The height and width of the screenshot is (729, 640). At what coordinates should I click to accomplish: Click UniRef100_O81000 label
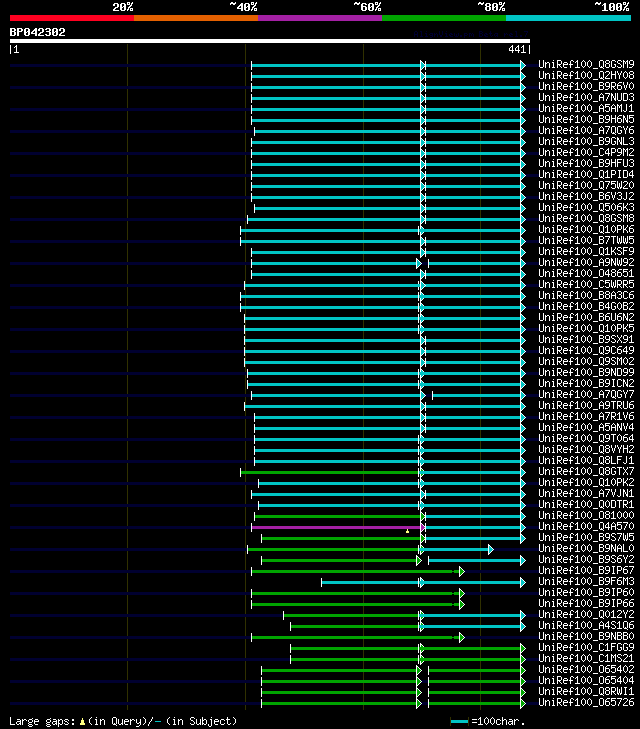click(586, 516)
